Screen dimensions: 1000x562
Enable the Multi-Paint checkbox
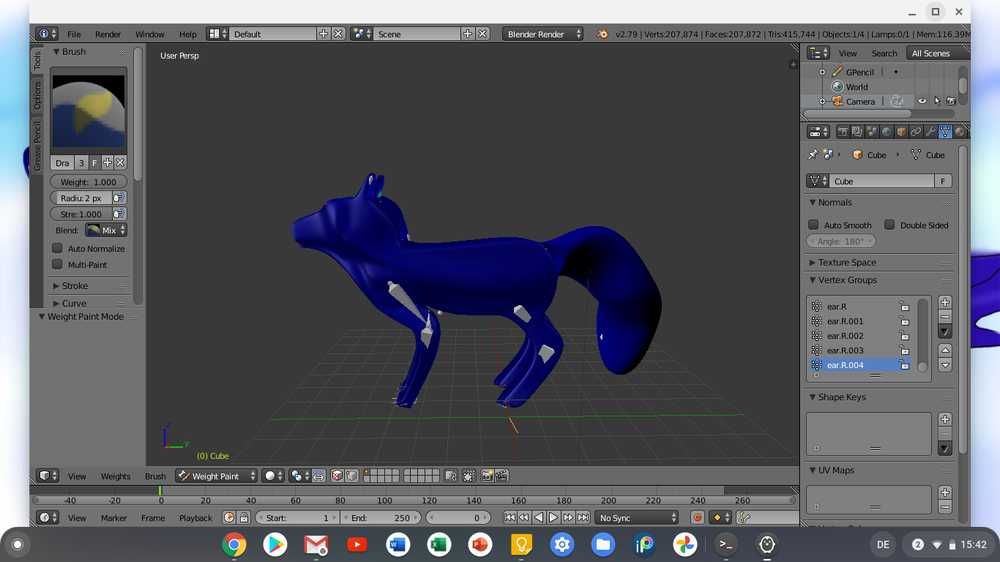(58, 265)
